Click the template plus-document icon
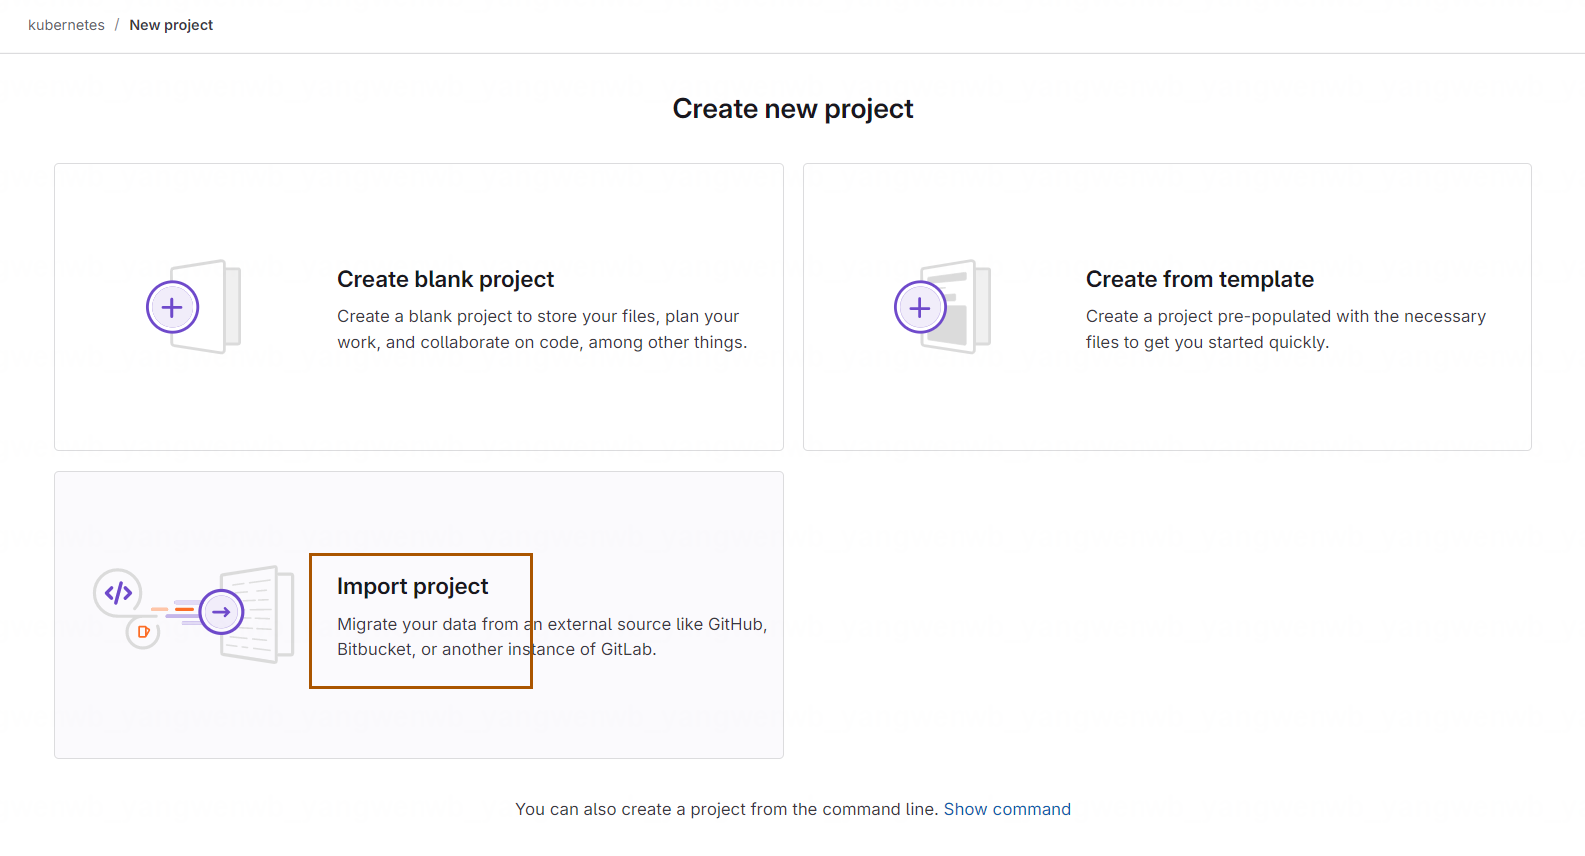The height and width of the screenshot is (856, 1585). point(942,307)
